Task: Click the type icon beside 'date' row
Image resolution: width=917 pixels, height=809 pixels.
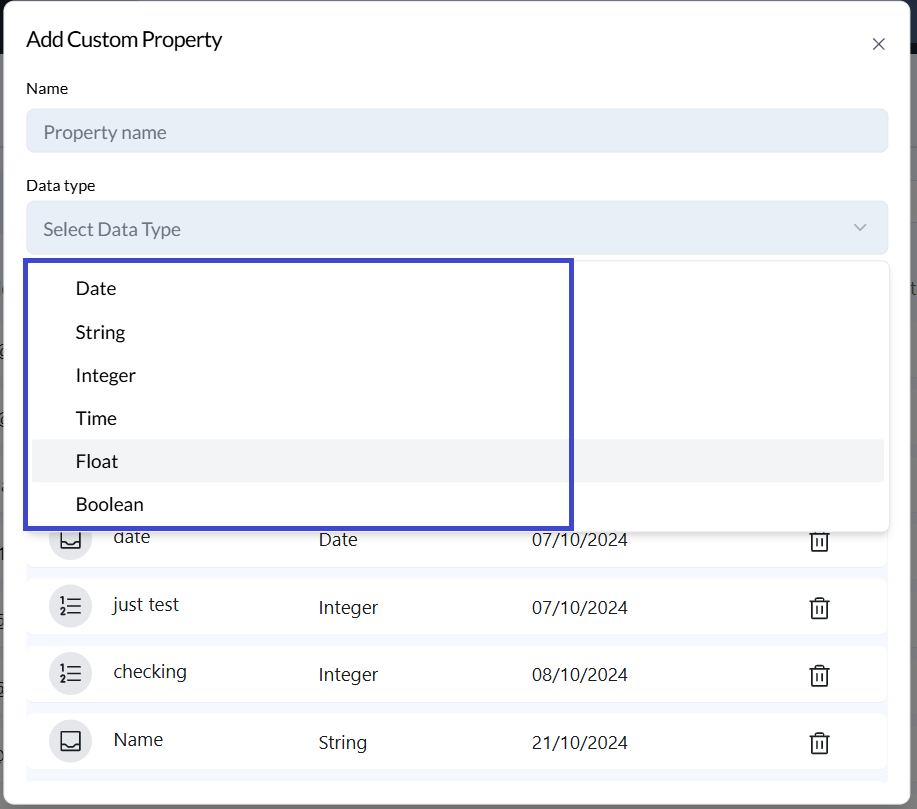Action: (x=70, y=540)
